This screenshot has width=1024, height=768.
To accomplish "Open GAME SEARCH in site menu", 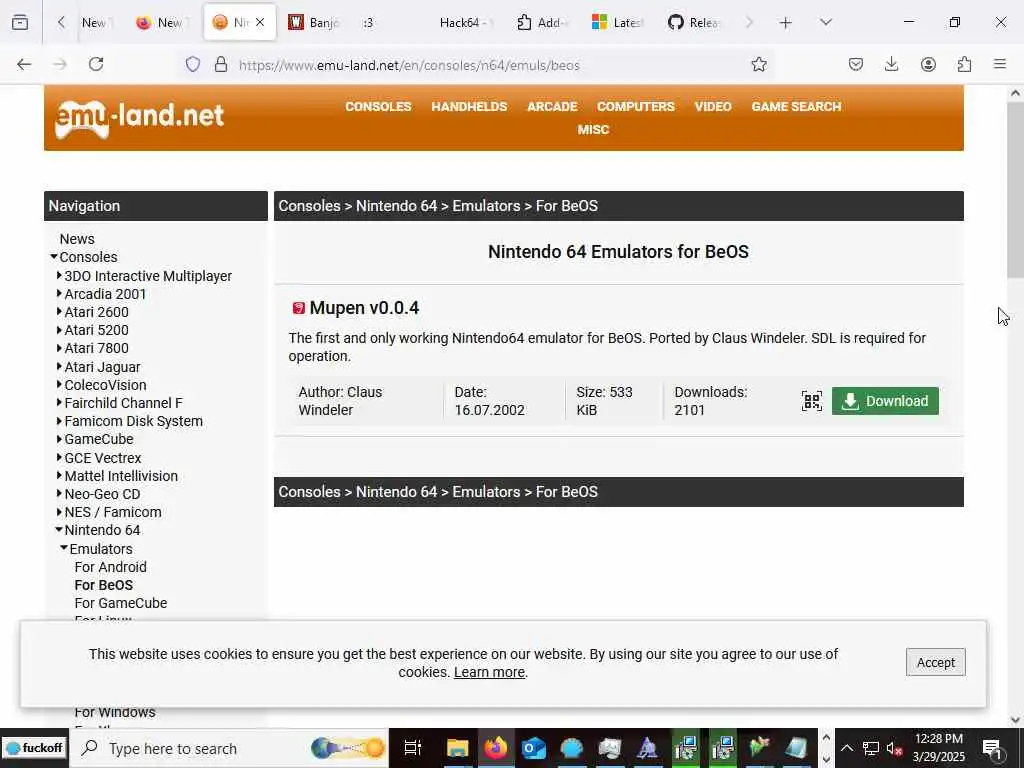I will coord(796,106).
